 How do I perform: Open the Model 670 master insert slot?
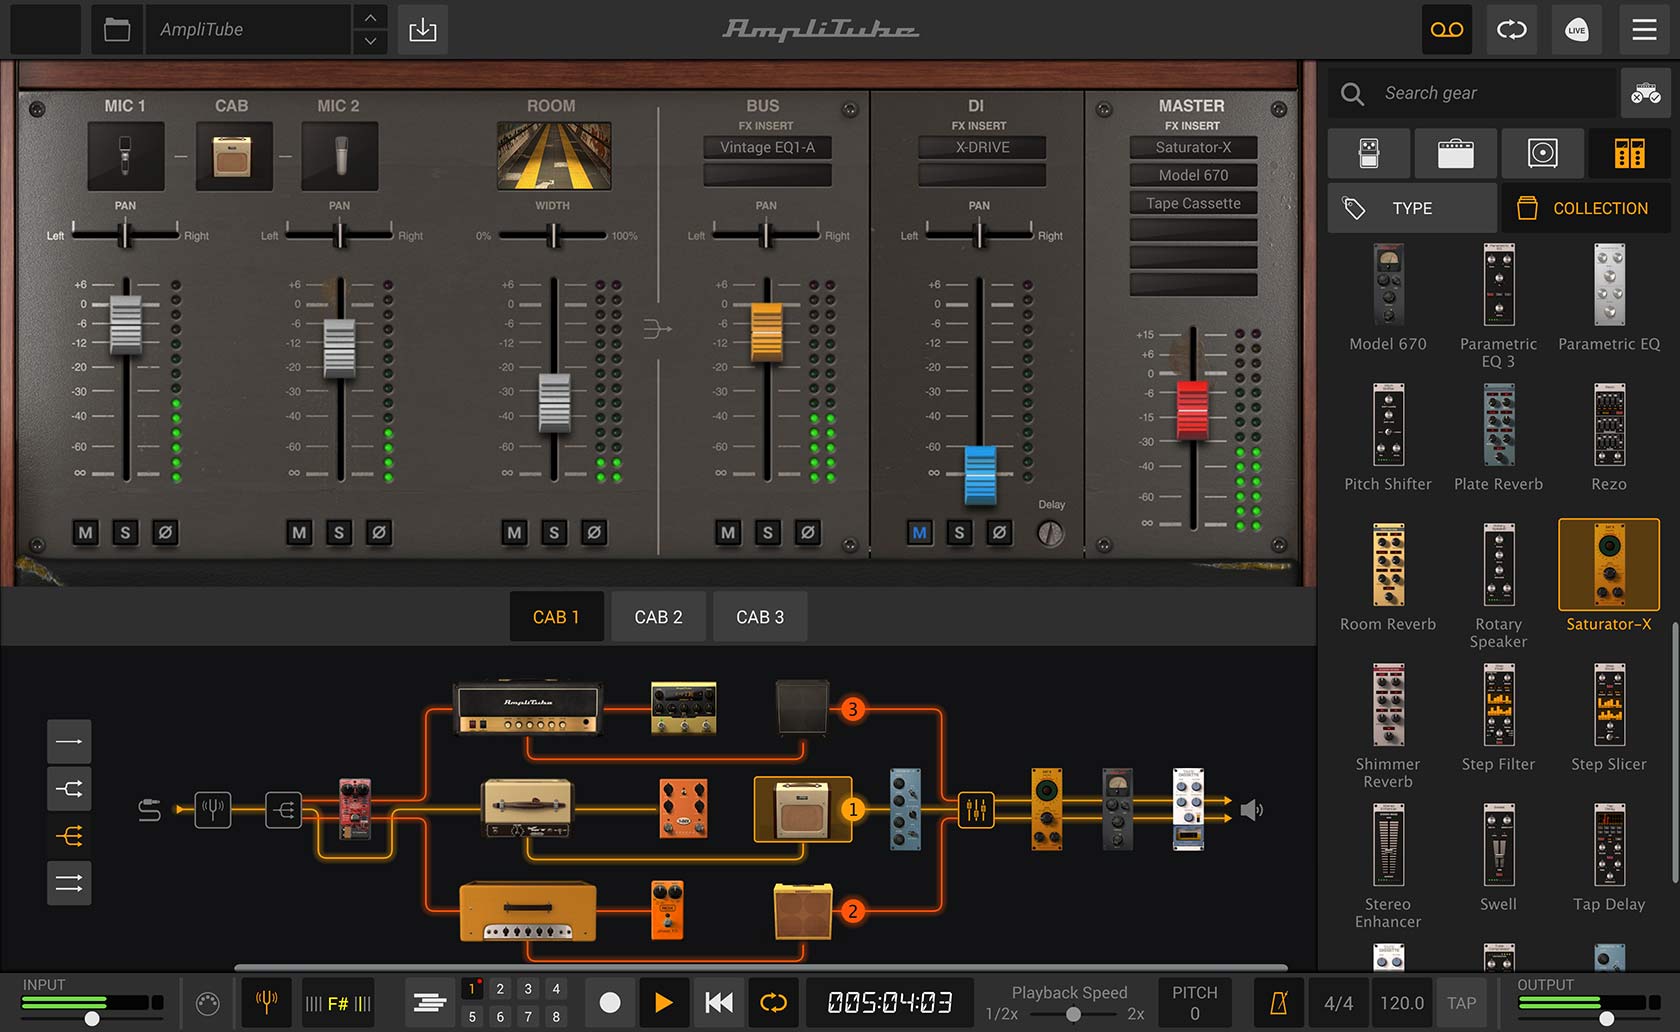coord(1193,175)
